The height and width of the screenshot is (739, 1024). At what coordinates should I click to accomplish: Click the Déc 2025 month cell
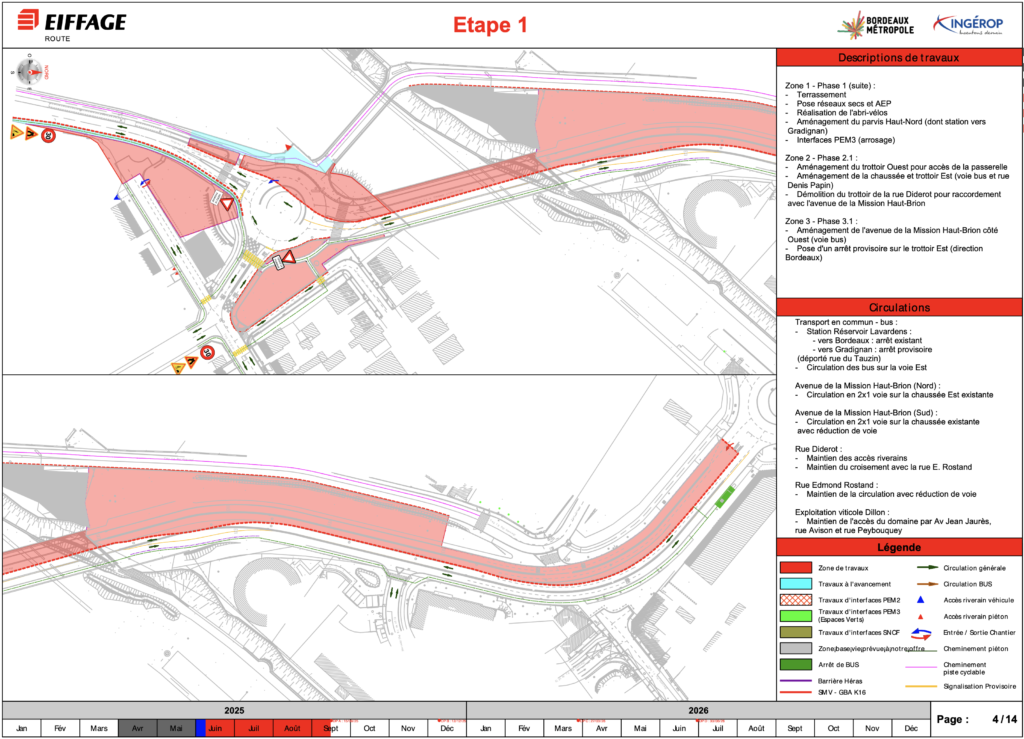447,728
